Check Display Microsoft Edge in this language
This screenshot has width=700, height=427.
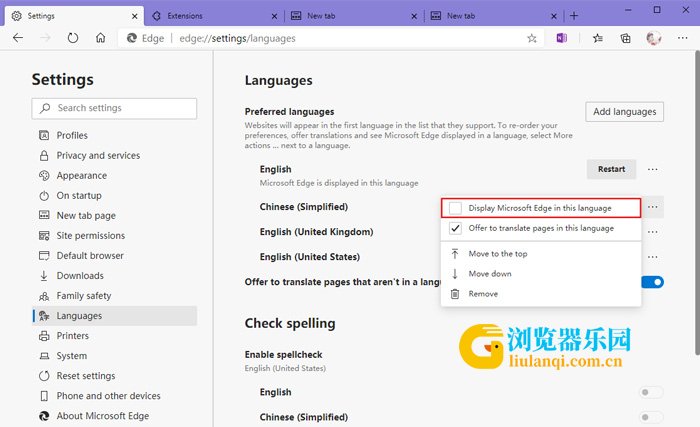(x=455, y=208)
